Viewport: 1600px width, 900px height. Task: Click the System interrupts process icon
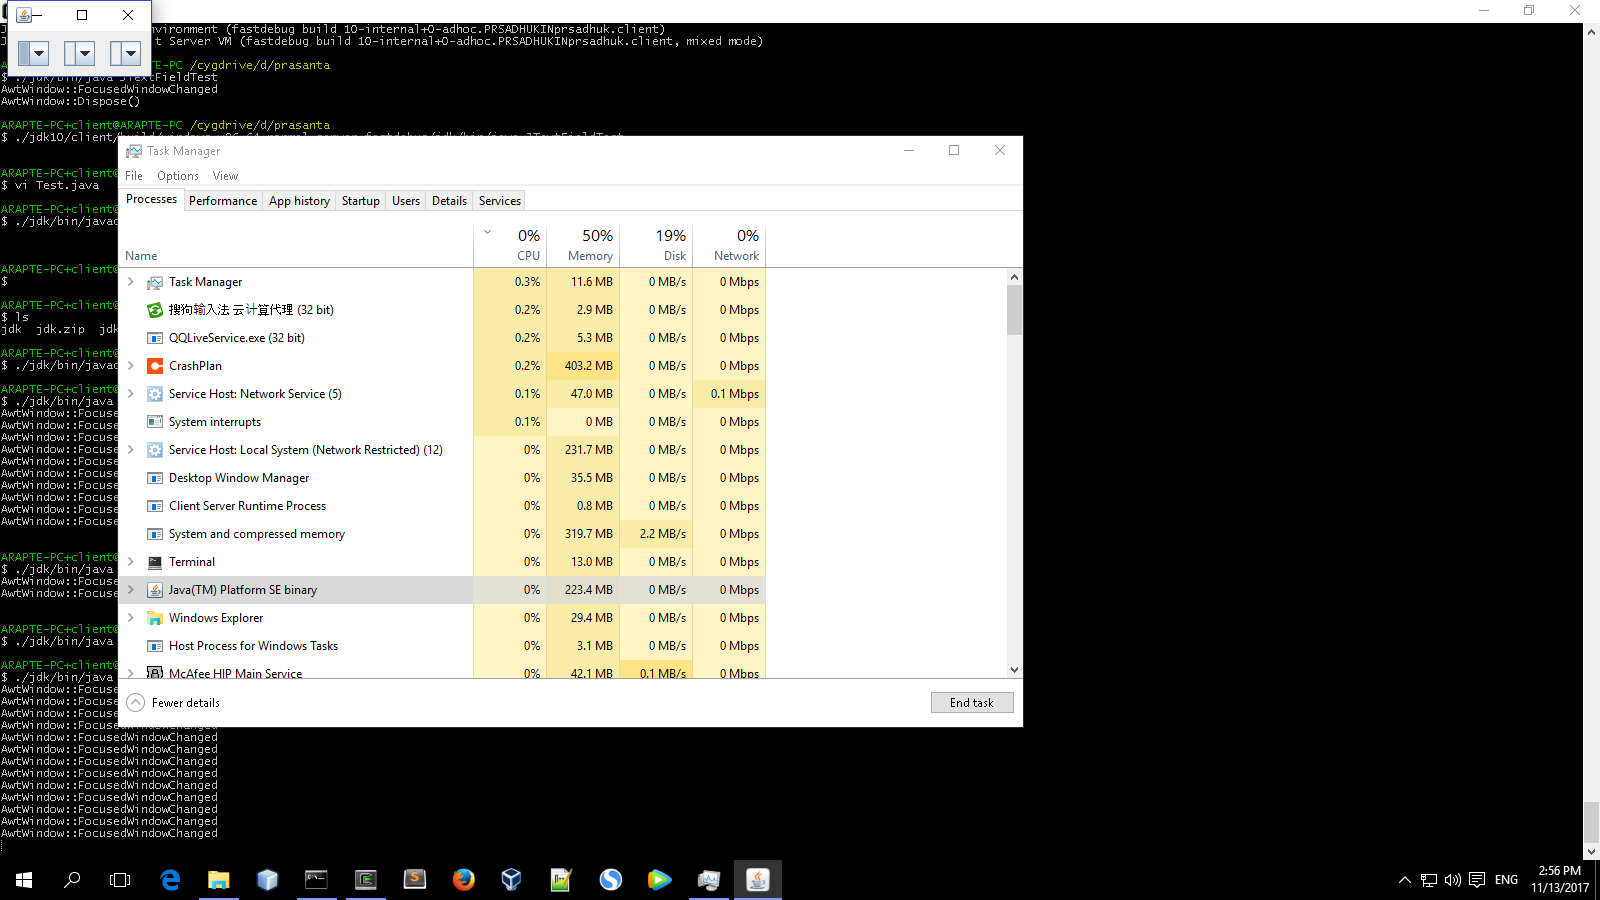click(155, 422)
